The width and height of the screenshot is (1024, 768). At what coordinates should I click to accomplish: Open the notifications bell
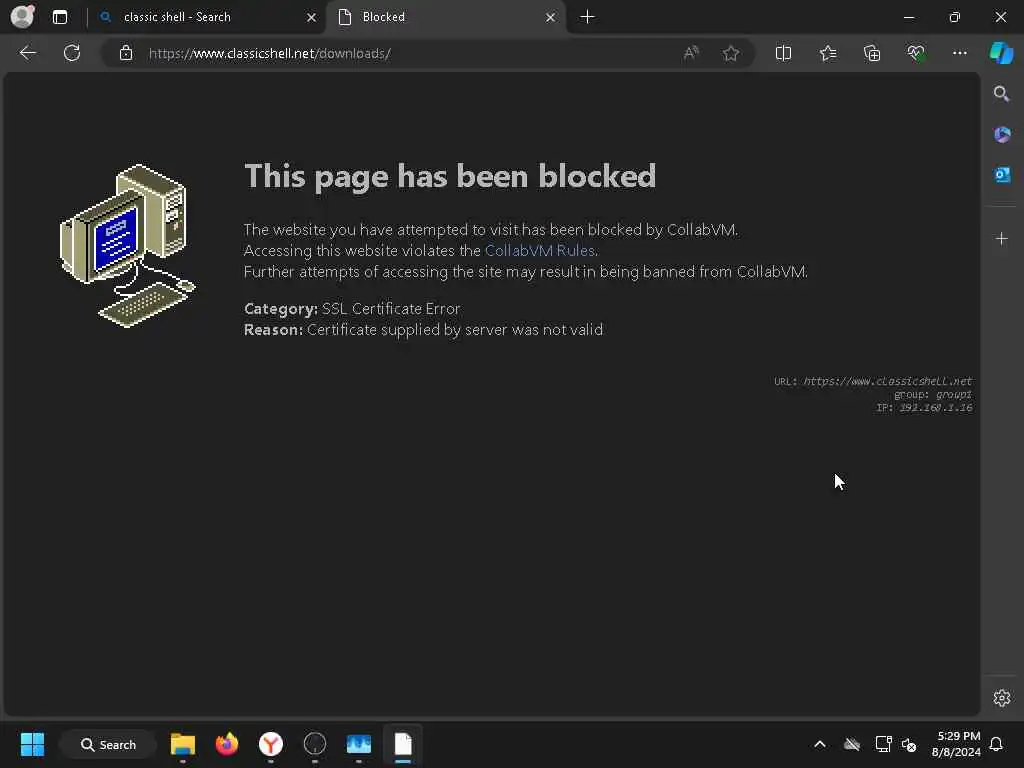pos(997,744)
